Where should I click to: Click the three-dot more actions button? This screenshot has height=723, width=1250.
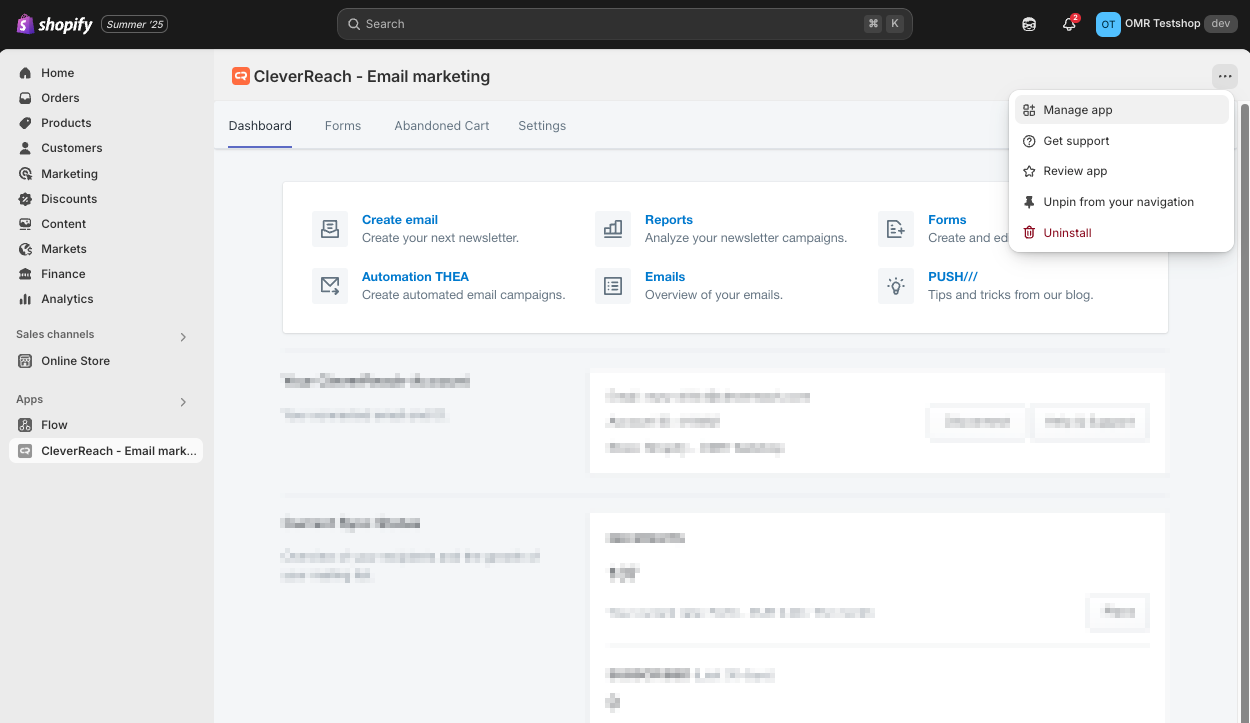[1225, 76]
